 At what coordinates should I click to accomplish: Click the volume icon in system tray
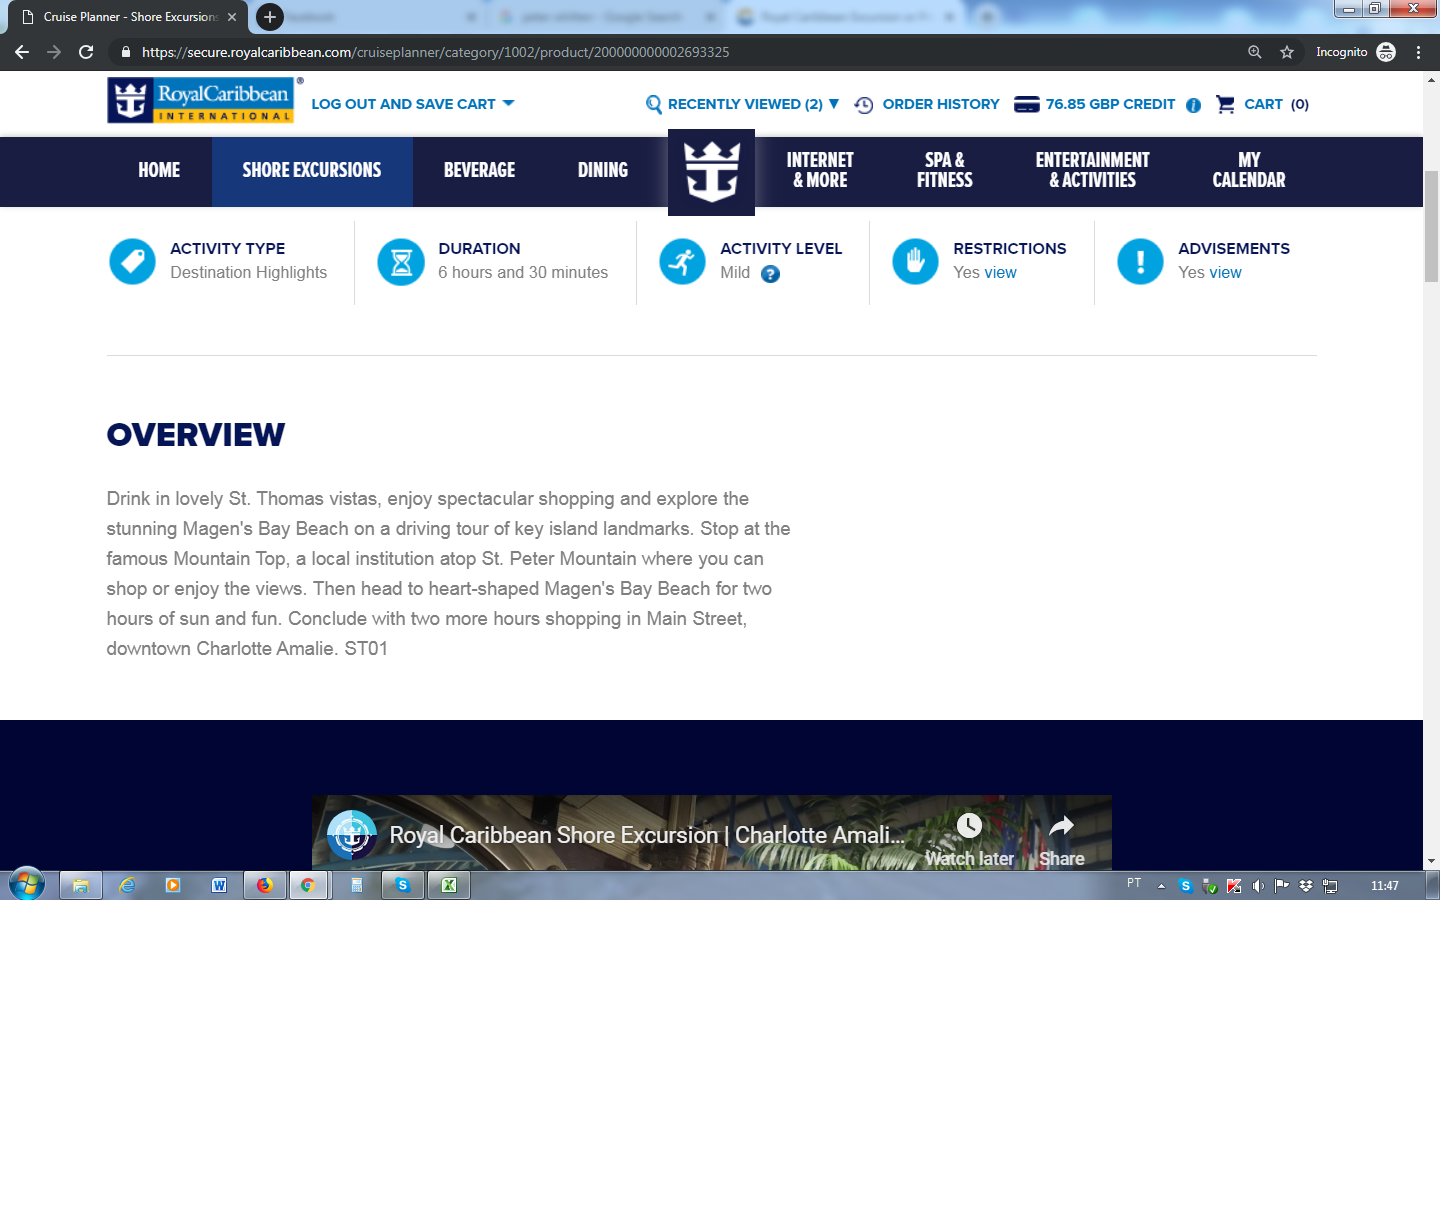tap(1258, 886)
